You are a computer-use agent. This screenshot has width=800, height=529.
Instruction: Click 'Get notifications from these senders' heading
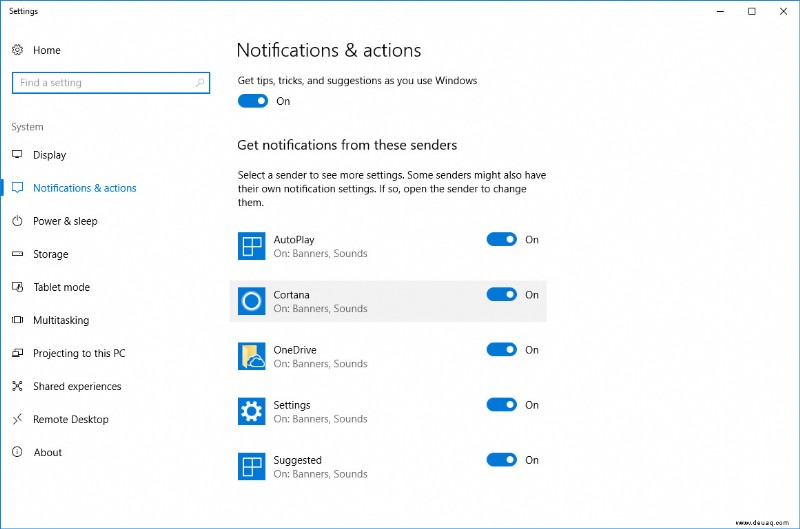tap(347, 145)
